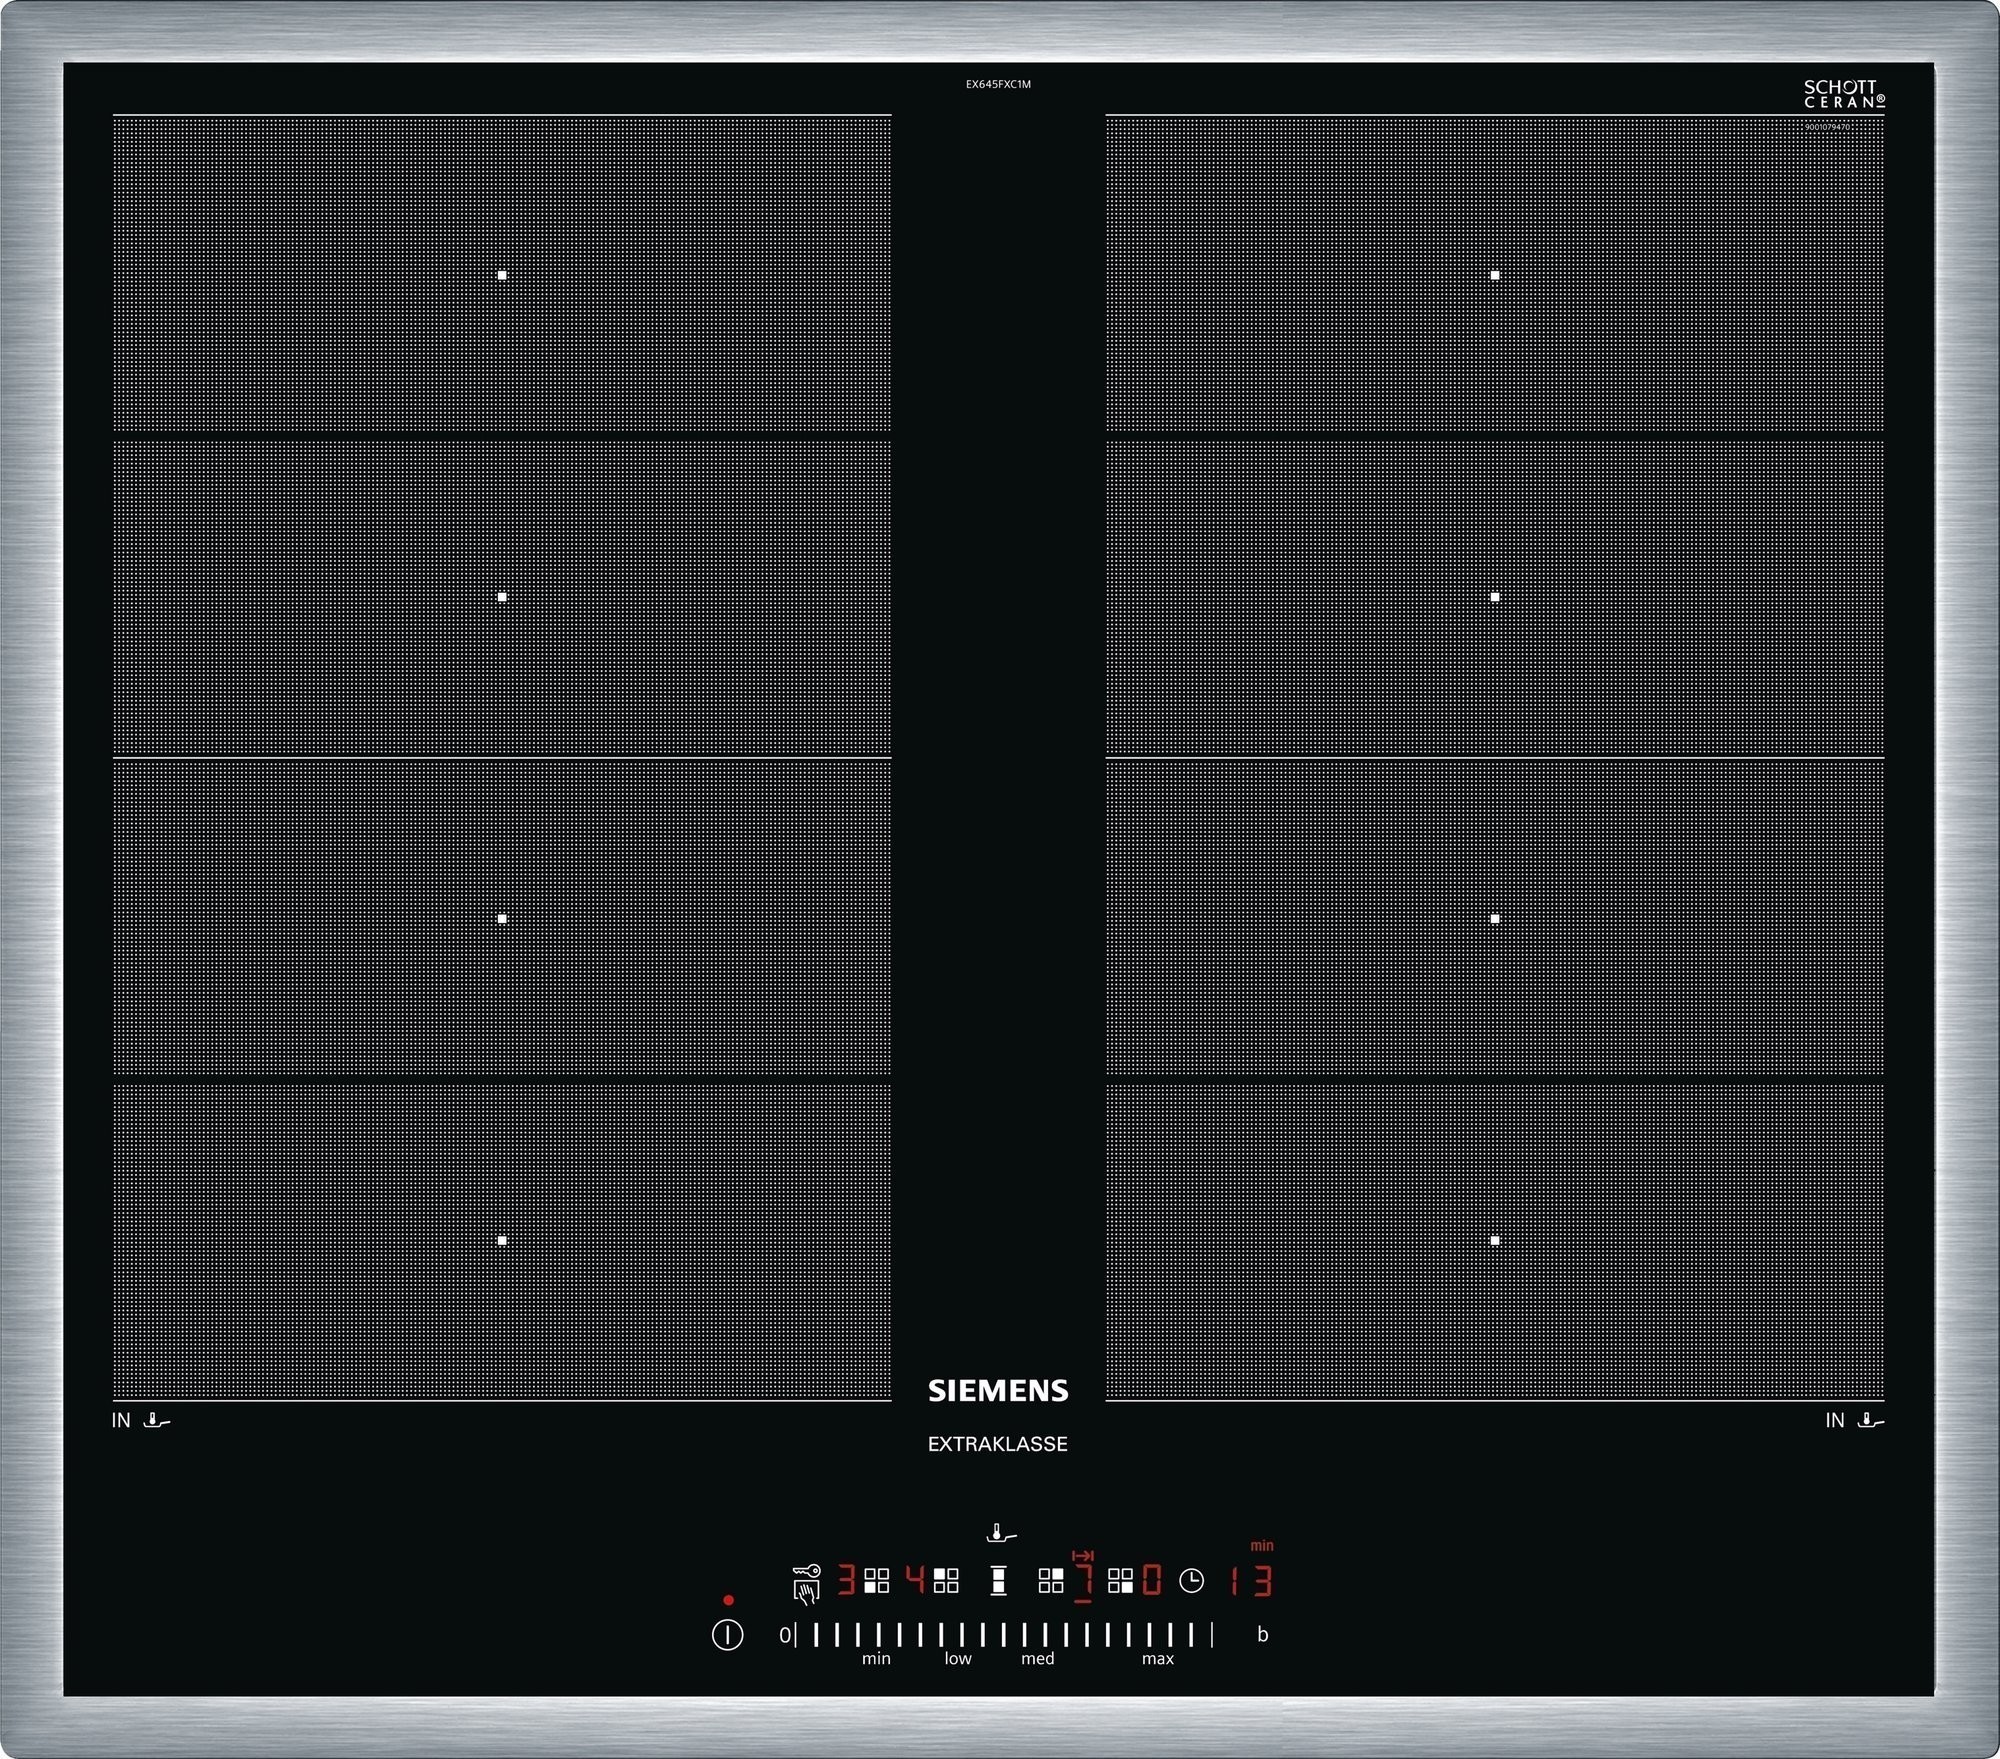Set the power slider to 'min'
2000x1759 pixels.
[x=876, y=1659]
